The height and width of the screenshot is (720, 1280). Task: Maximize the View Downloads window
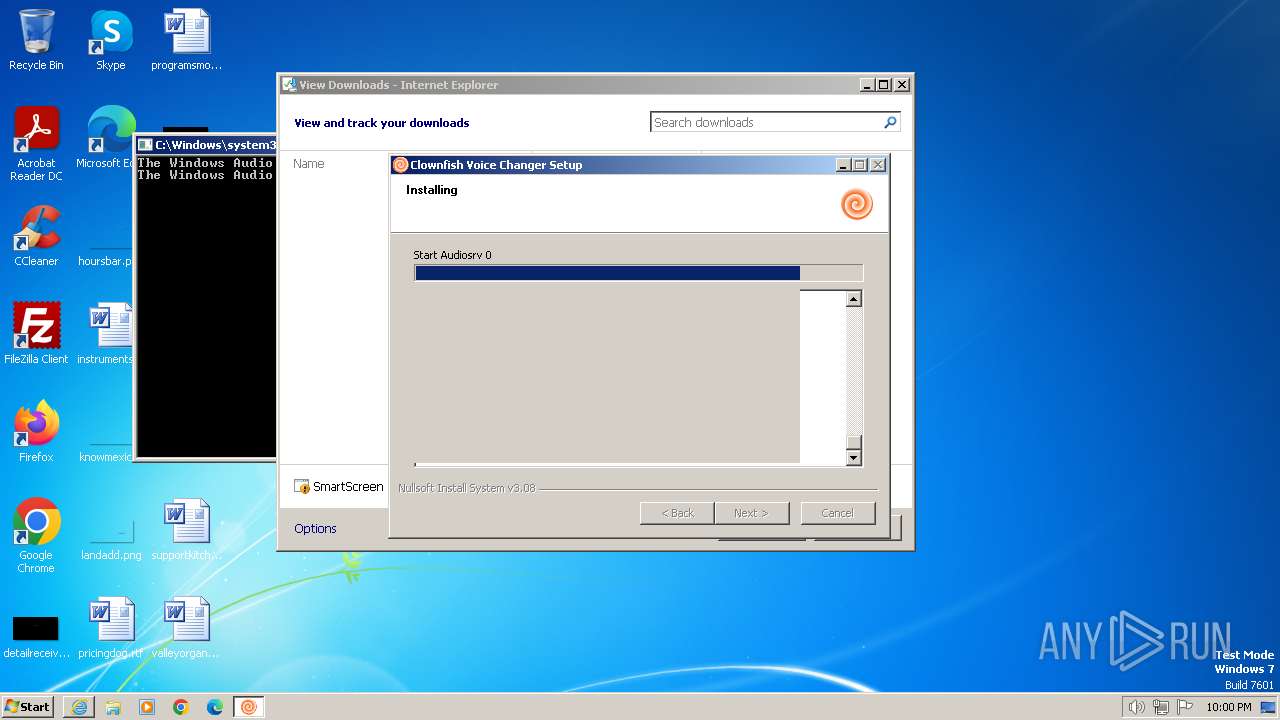pyautogui.click(x=883, y=85)
